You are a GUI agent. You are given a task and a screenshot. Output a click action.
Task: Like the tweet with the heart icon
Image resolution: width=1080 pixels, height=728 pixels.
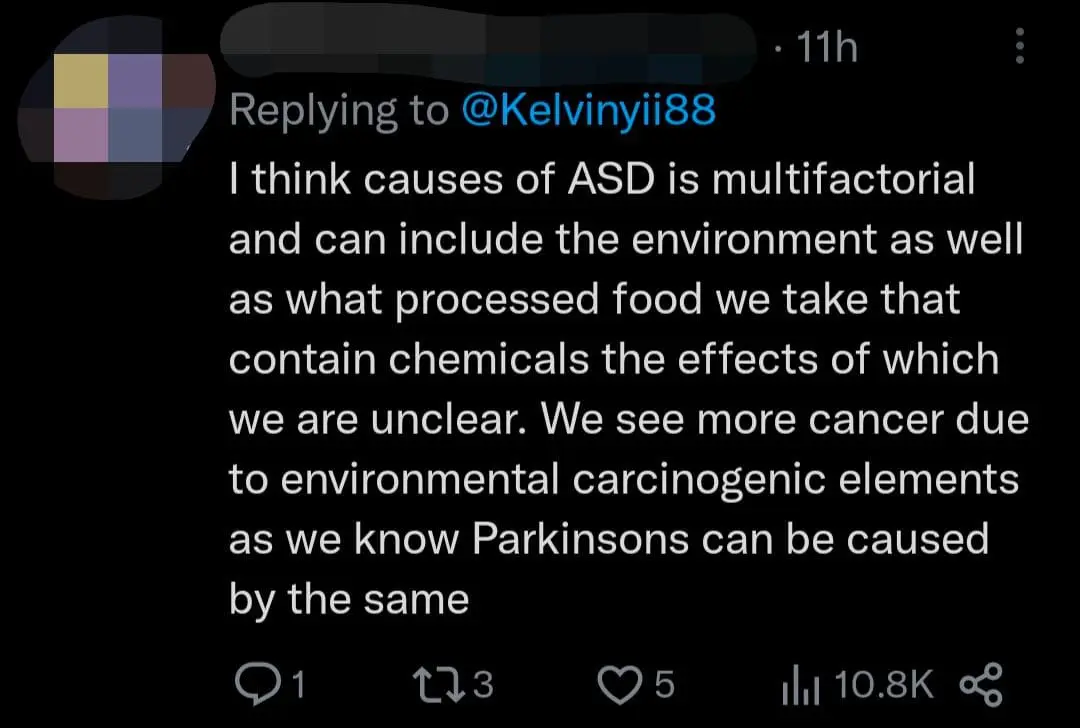click(618, 685)
